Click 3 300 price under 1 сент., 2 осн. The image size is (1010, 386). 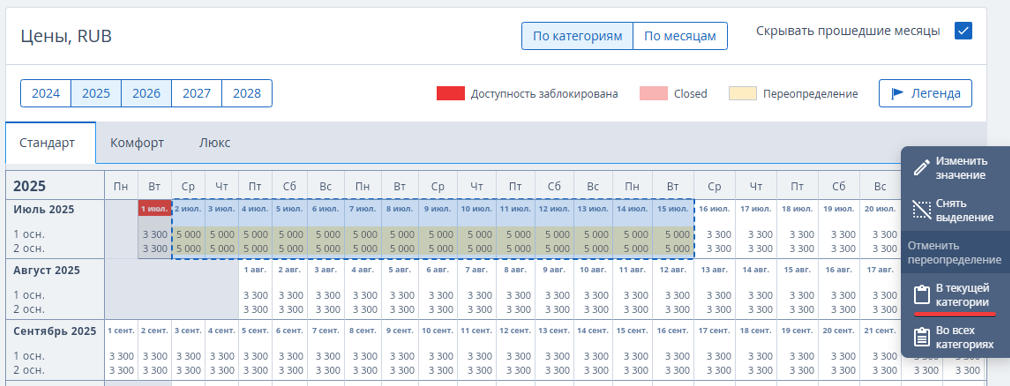pos(121,371)
